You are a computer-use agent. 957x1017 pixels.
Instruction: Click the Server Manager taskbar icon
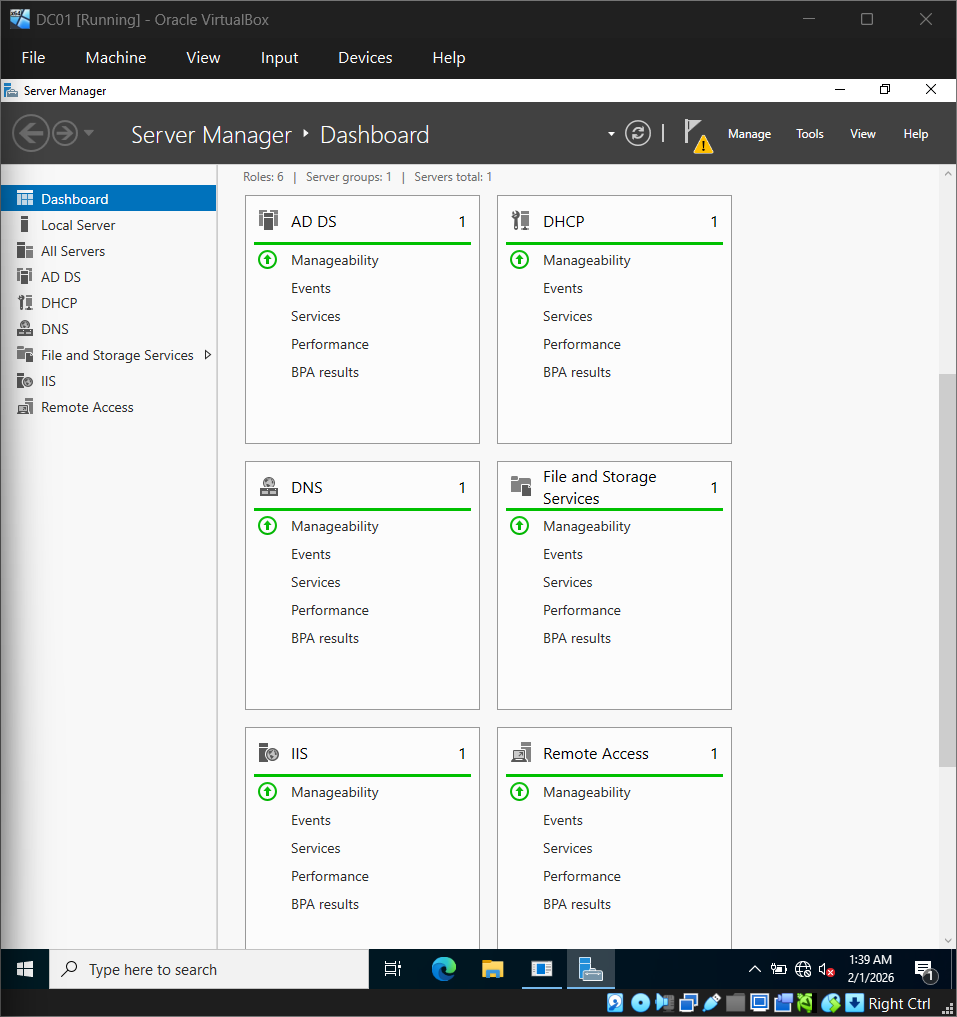[x=590, y=969]
